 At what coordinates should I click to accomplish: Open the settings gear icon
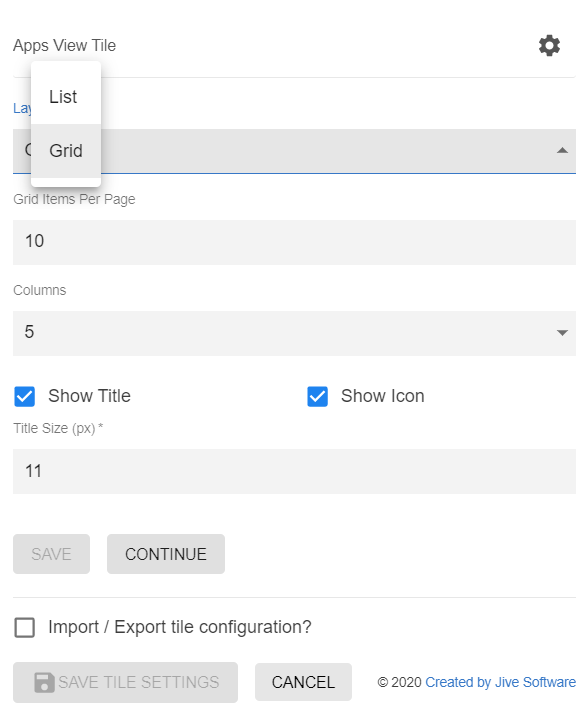coord(549,45)
